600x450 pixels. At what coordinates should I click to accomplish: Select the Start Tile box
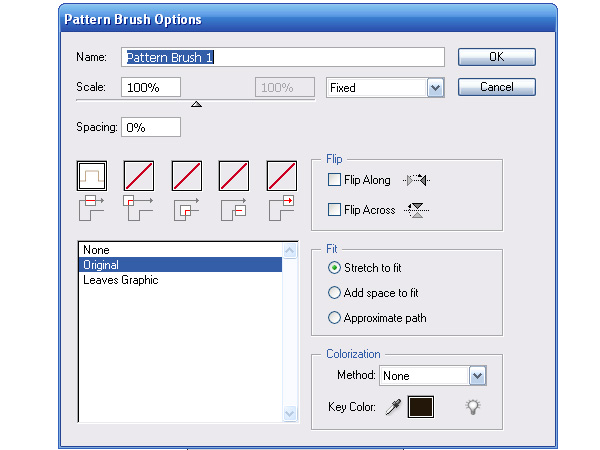234,176
